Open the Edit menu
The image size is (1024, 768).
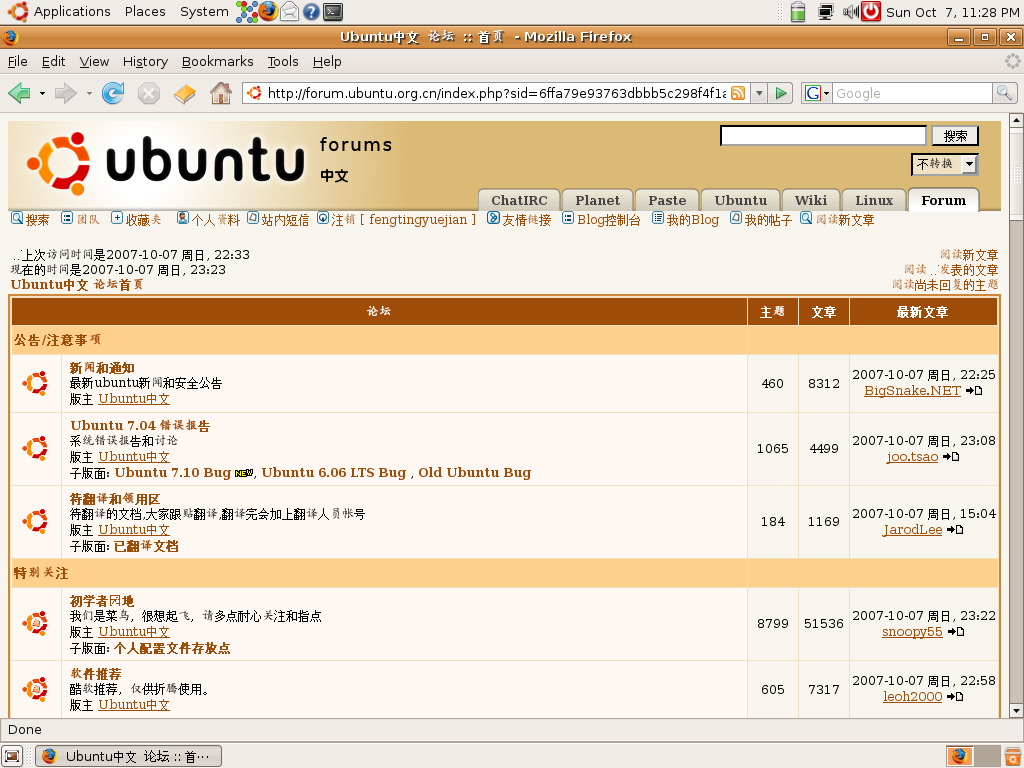pyautogui.click(x=54, y=61)
